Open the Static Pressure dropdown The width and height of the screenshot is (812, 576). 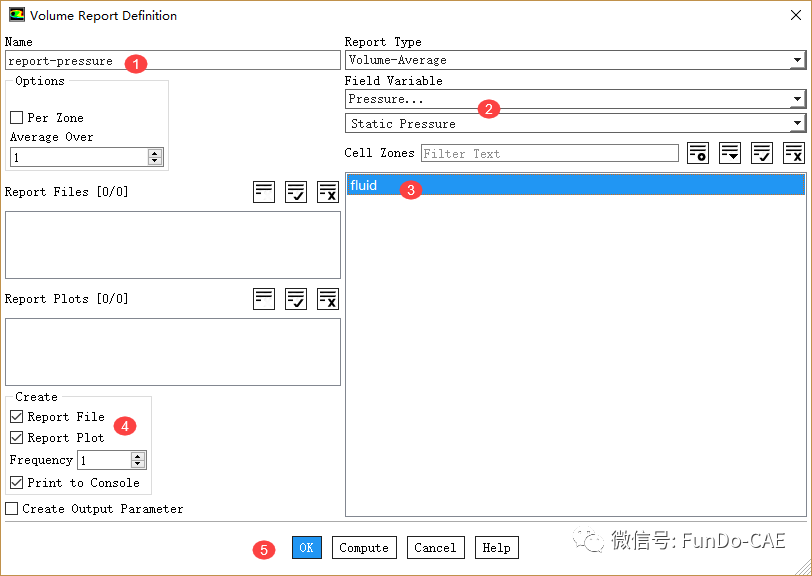tap(575, 124)
